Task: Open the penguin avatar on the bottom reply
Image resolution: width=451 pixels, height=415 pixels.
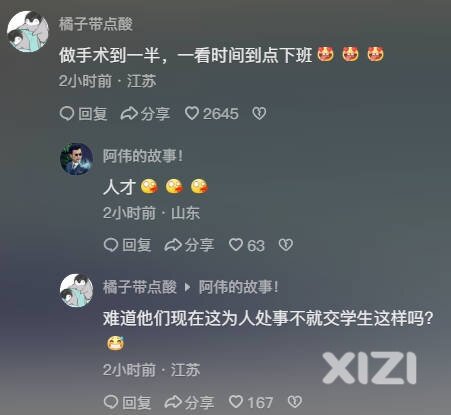Action: 76,290
